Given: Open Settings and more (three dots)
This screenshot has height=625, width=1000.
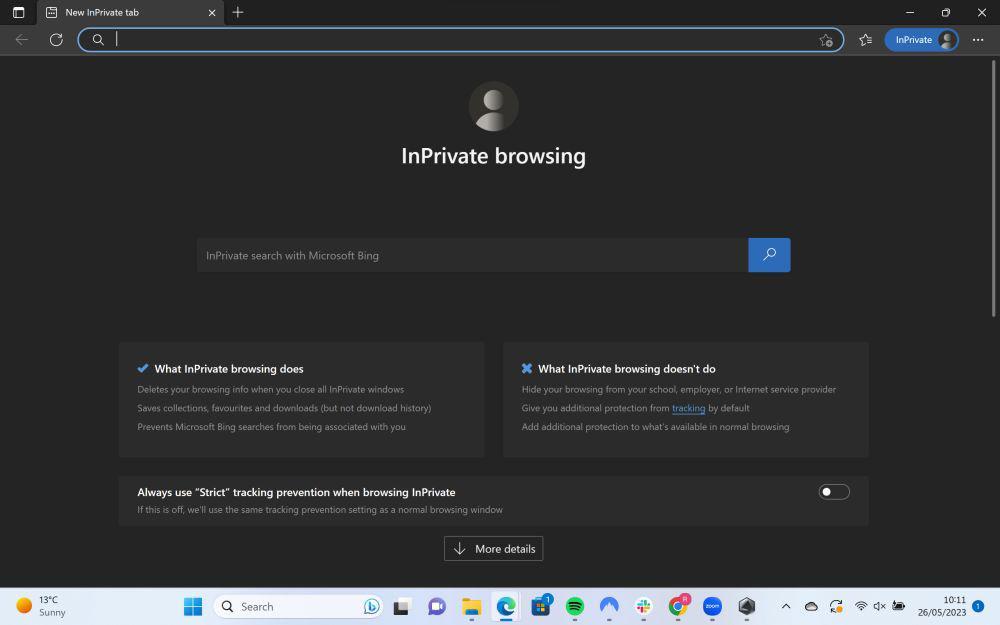Looking at the screenshot, I should (x=978, y=40).
